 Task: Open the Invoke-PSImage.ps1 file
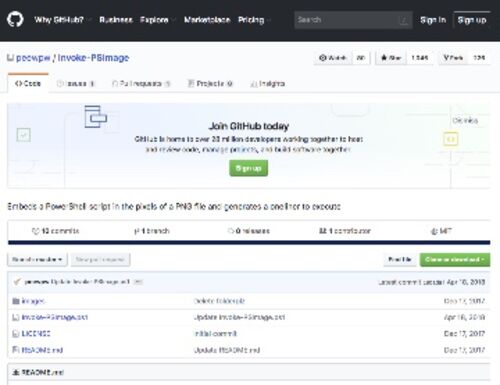[x=55, y=317]
